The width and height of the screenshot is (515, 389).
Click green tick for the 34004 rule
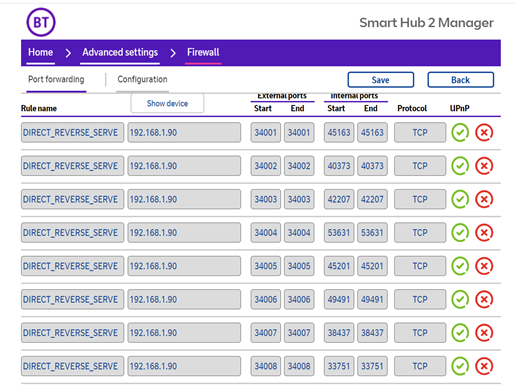click(460, 232)
